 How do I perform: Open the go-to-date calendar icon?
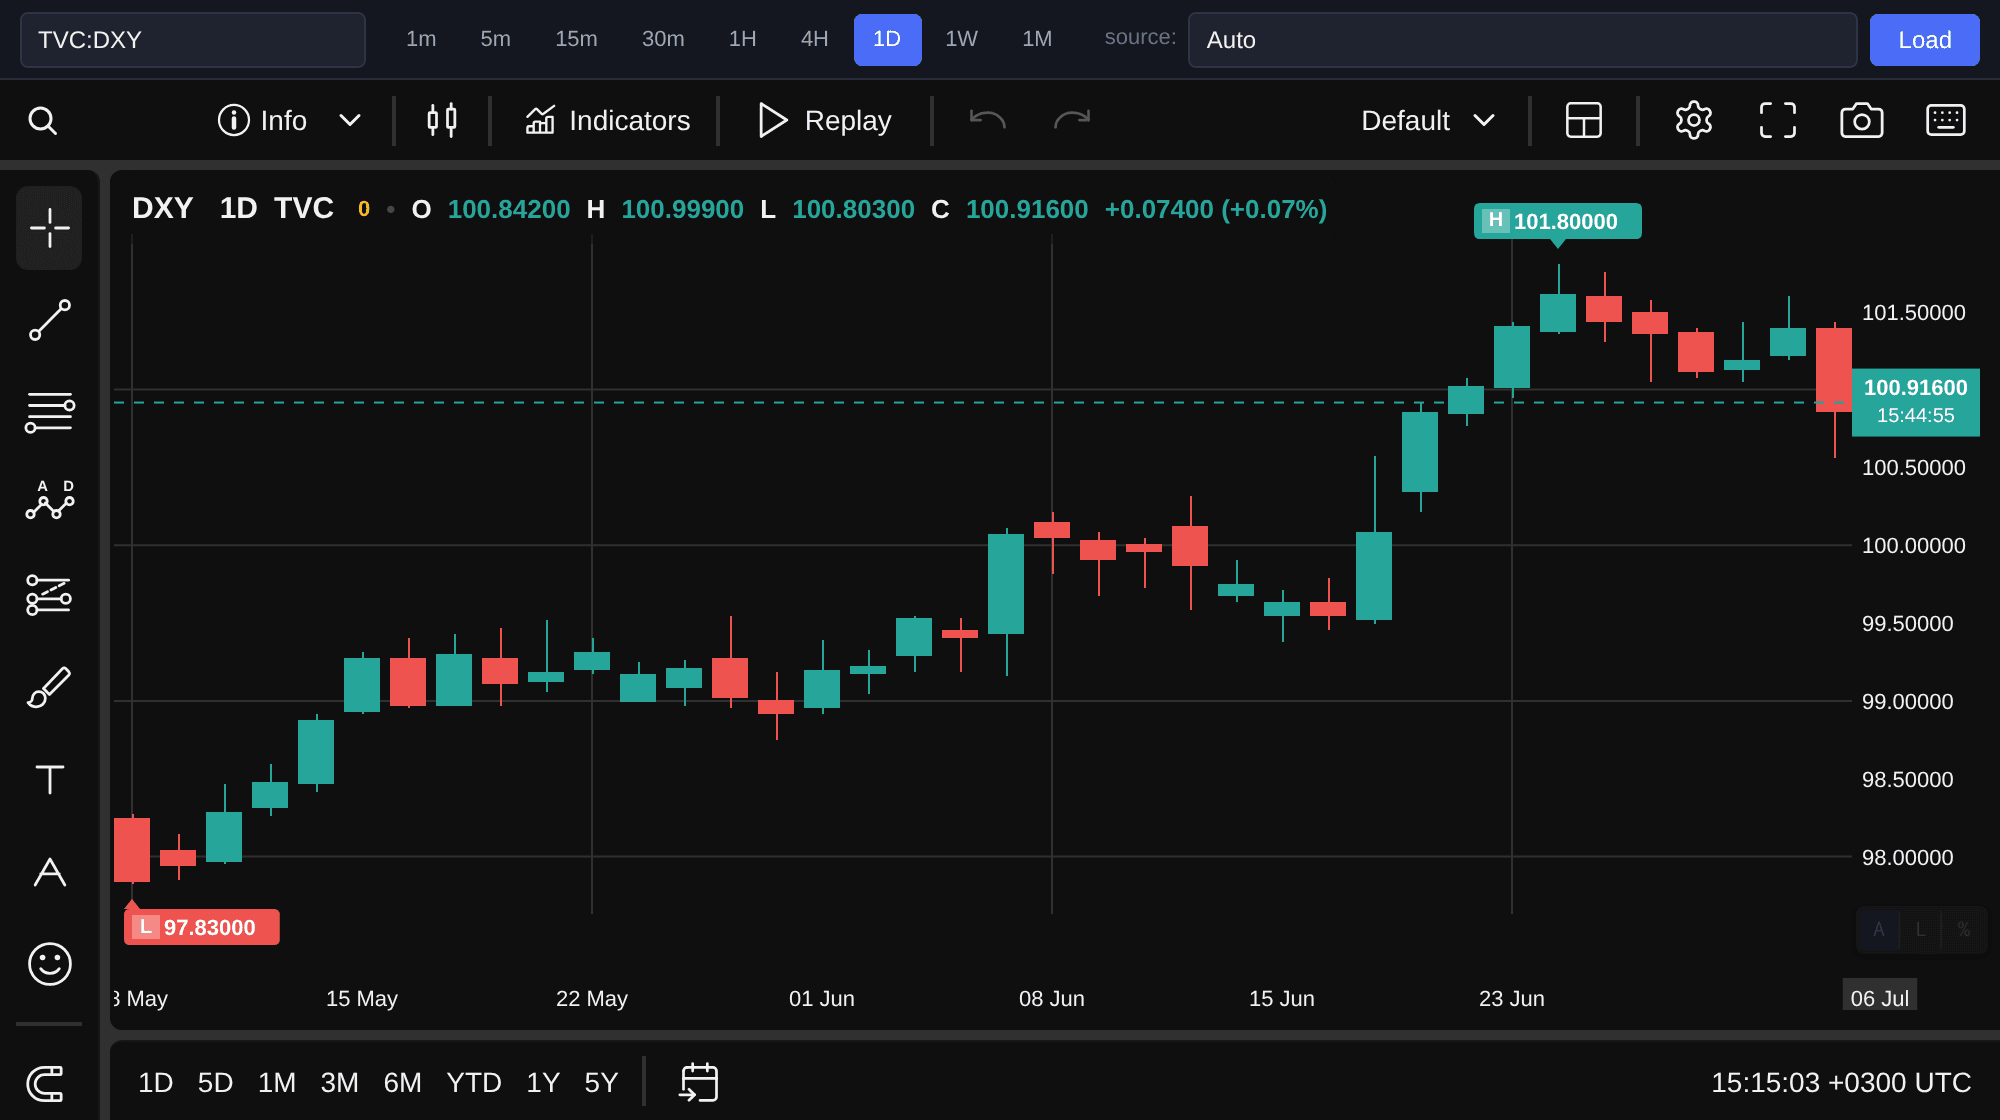coord(699,1083)
